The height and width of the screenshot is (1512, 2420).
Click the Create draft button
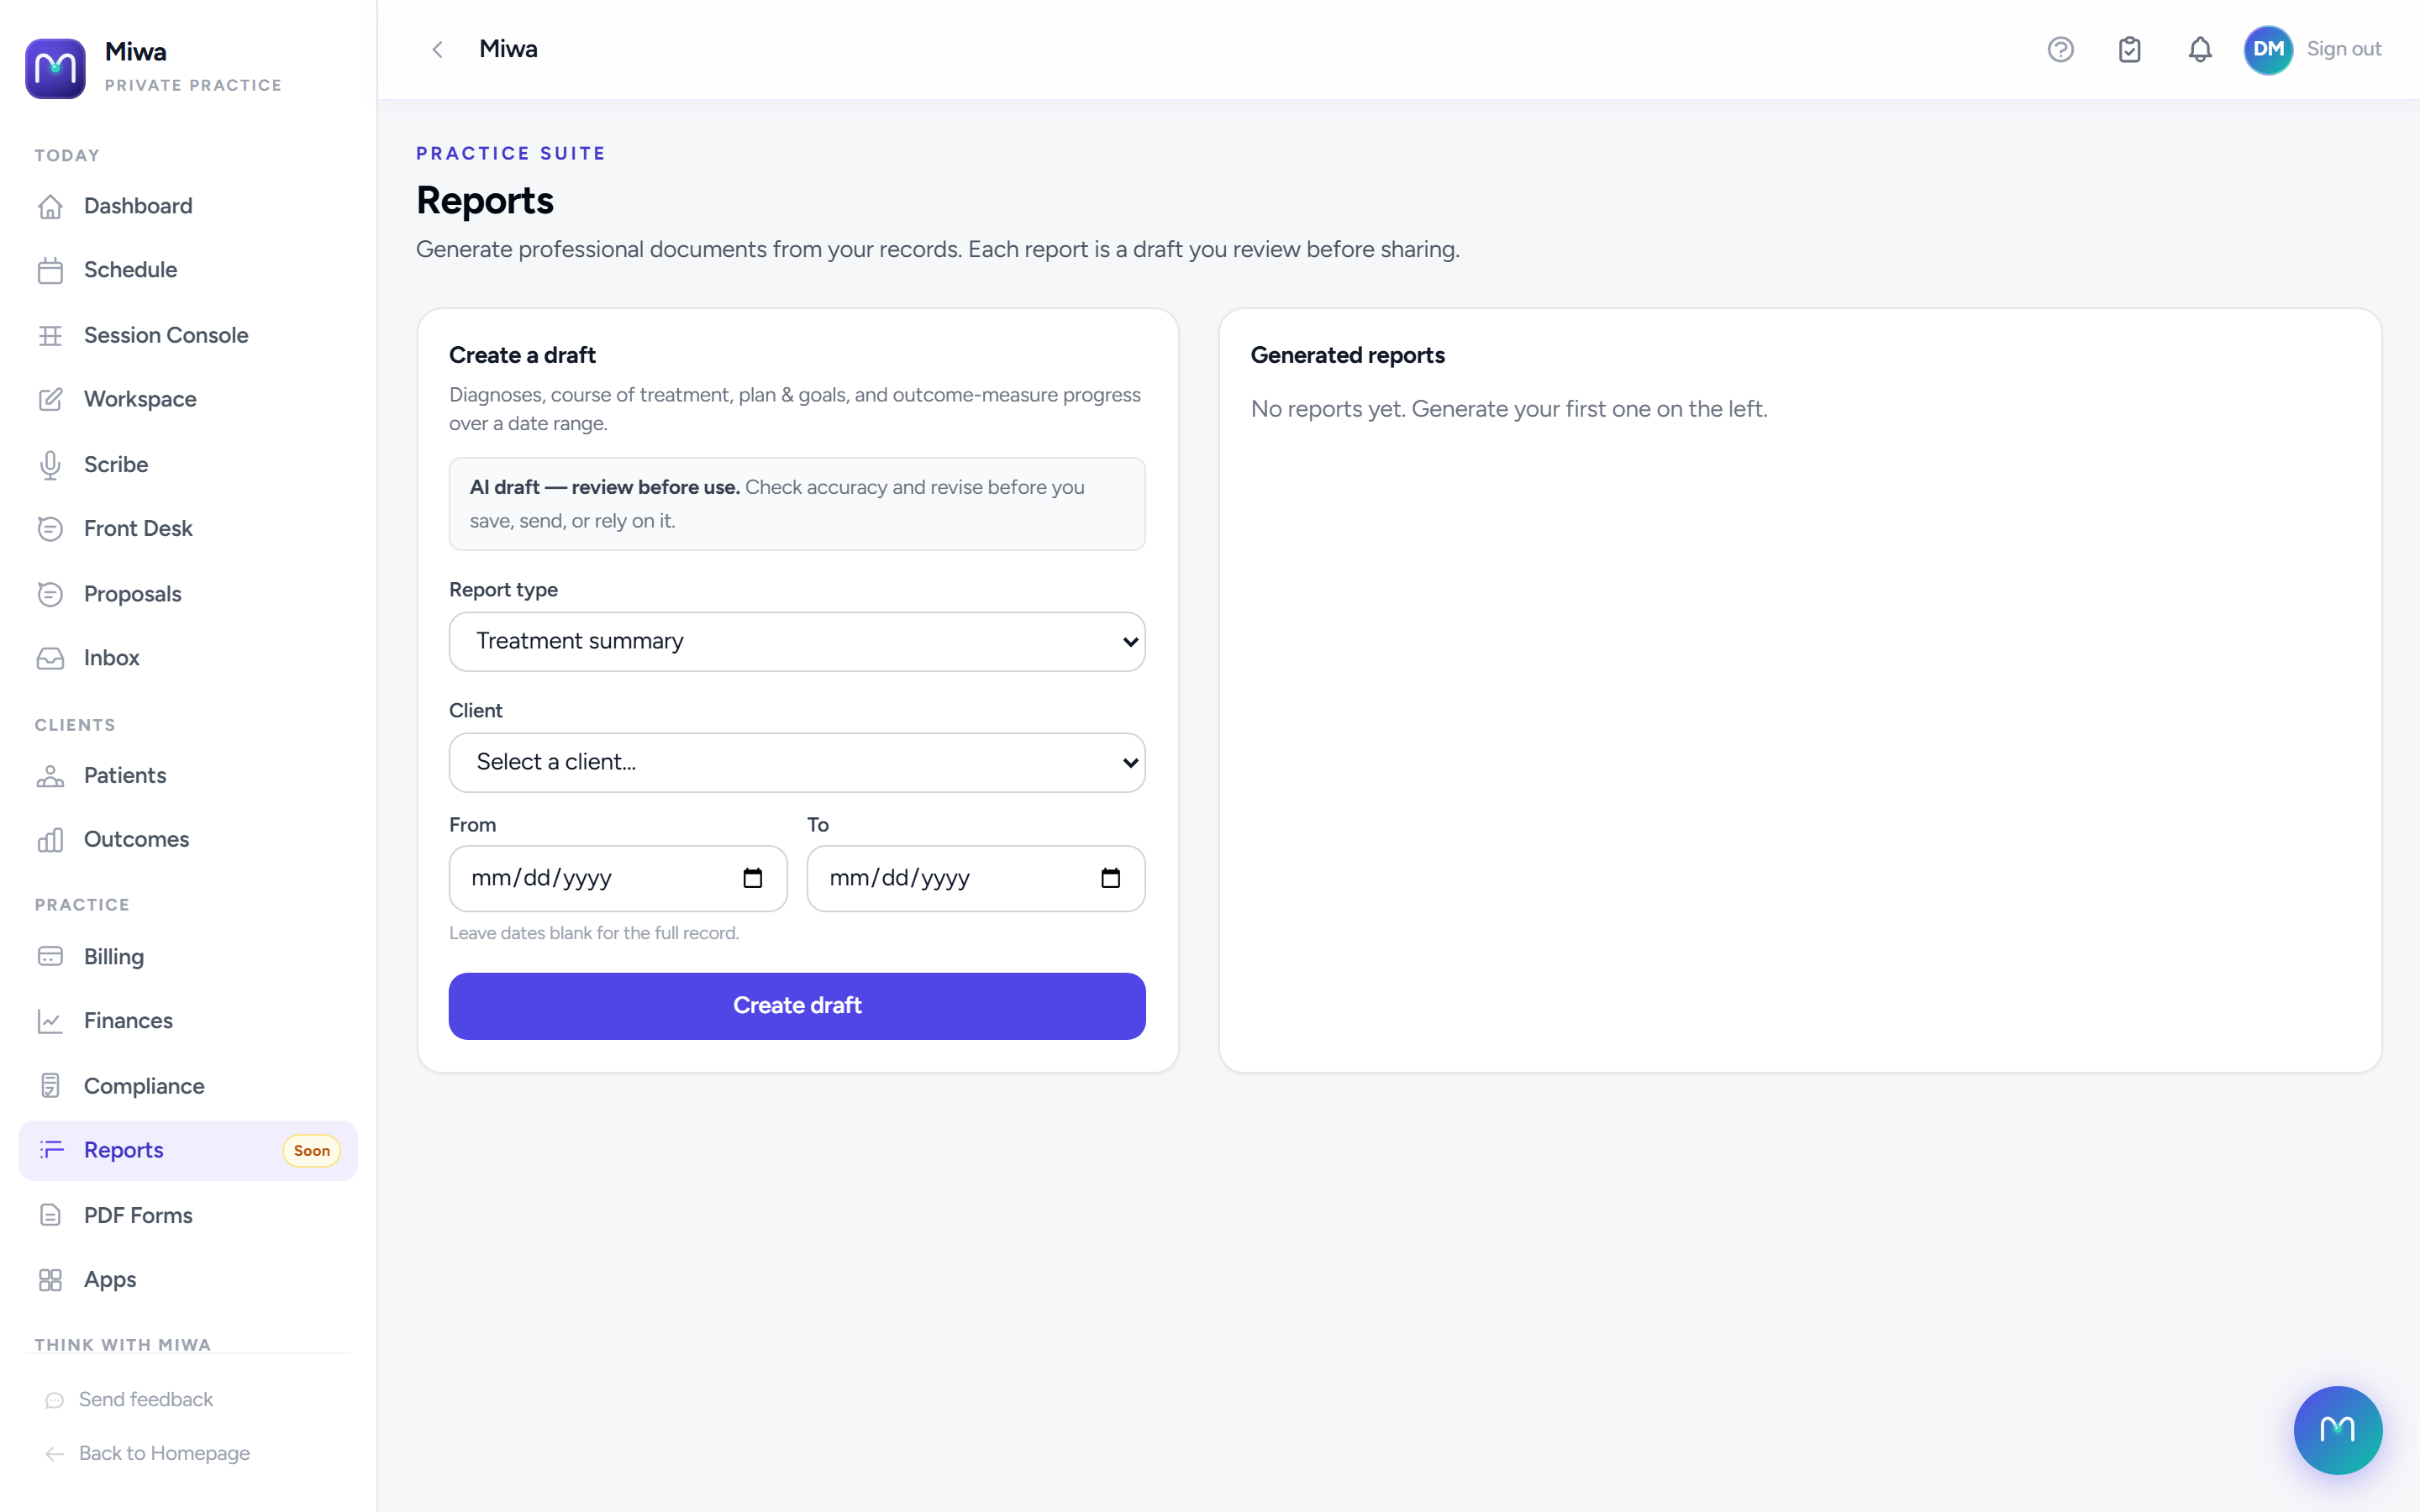pyautogui.click(x=797, y=1005)
